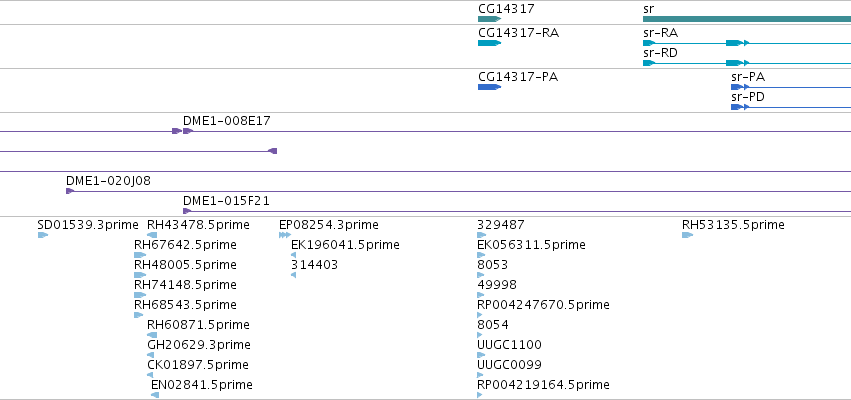Select the EN02841.5prime EST arrow

pos(155,395)
